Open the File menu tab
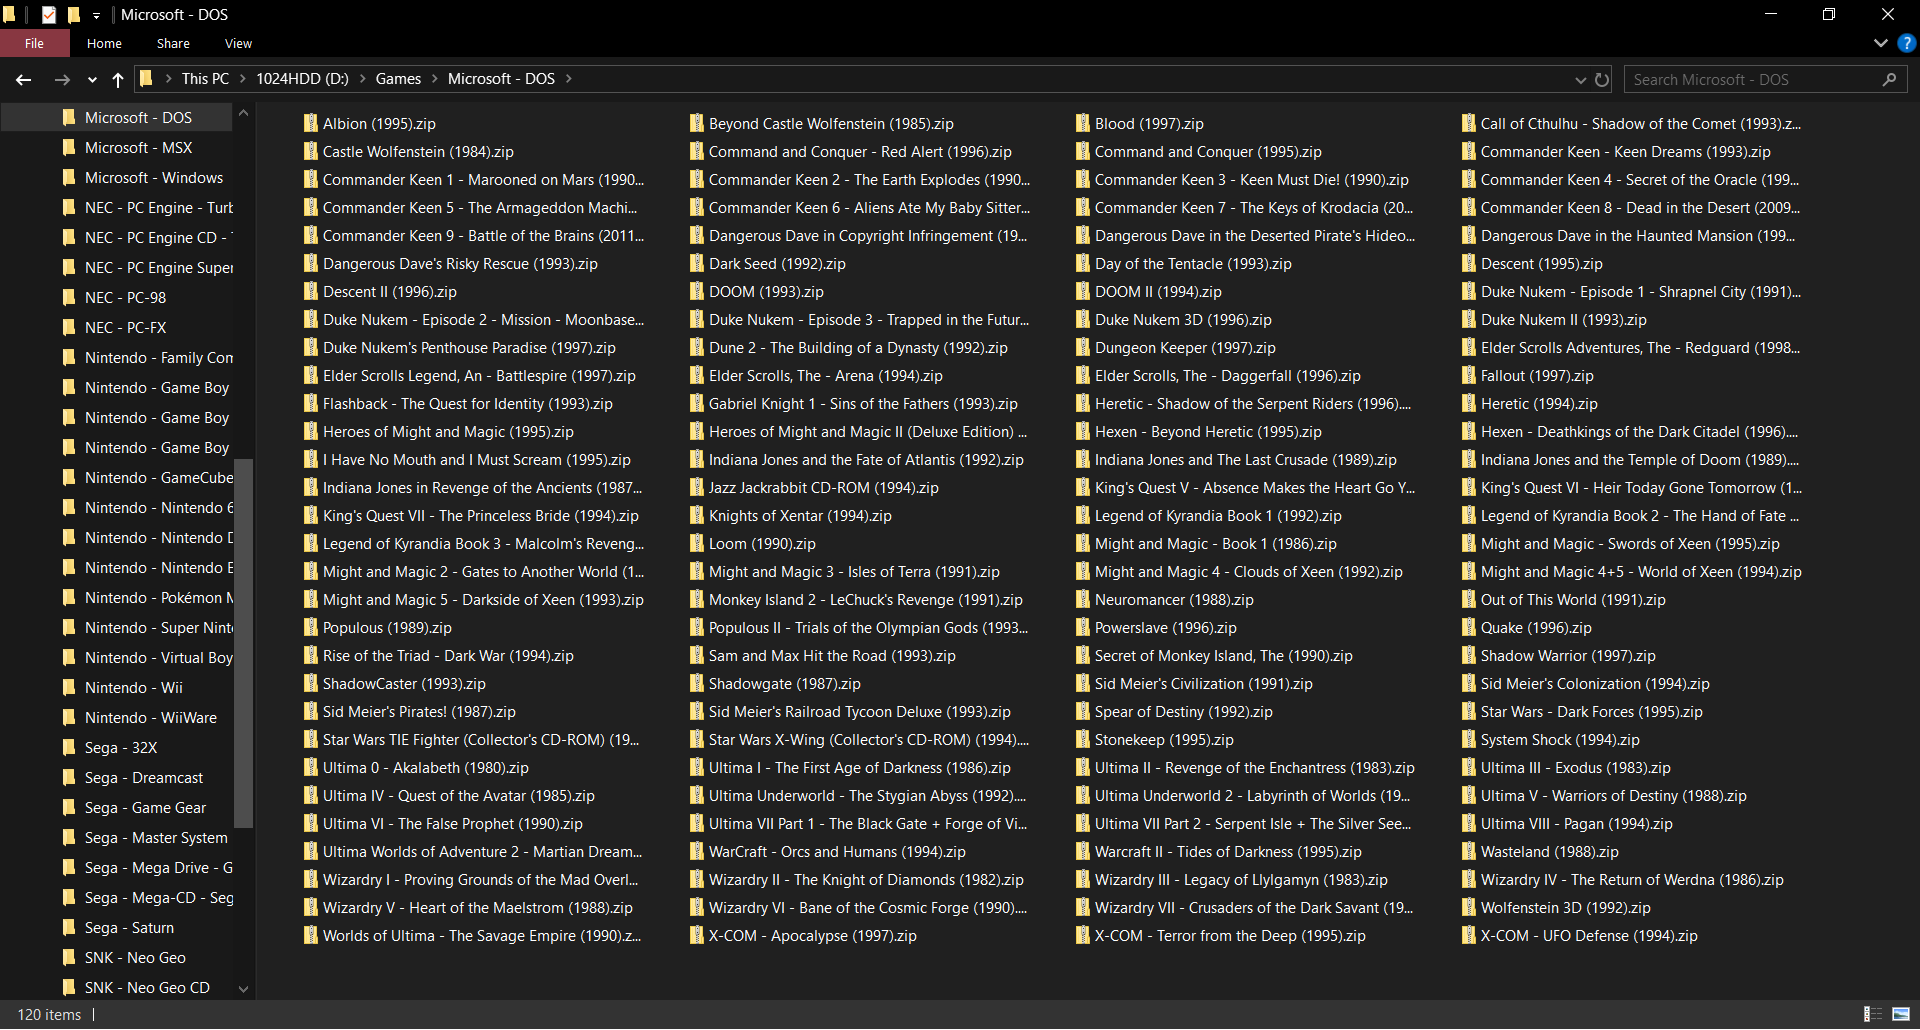The height and width of the screenshot is (1030, 1920). click(x=35, y=43)
